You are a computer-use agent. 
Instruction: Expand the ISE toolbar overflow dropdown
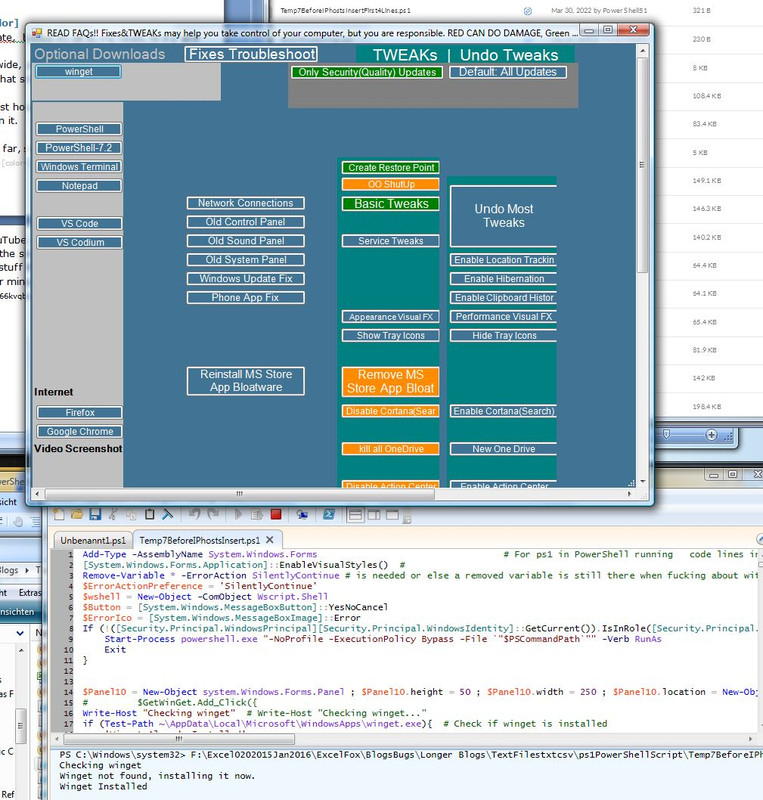tap(407, 520)
